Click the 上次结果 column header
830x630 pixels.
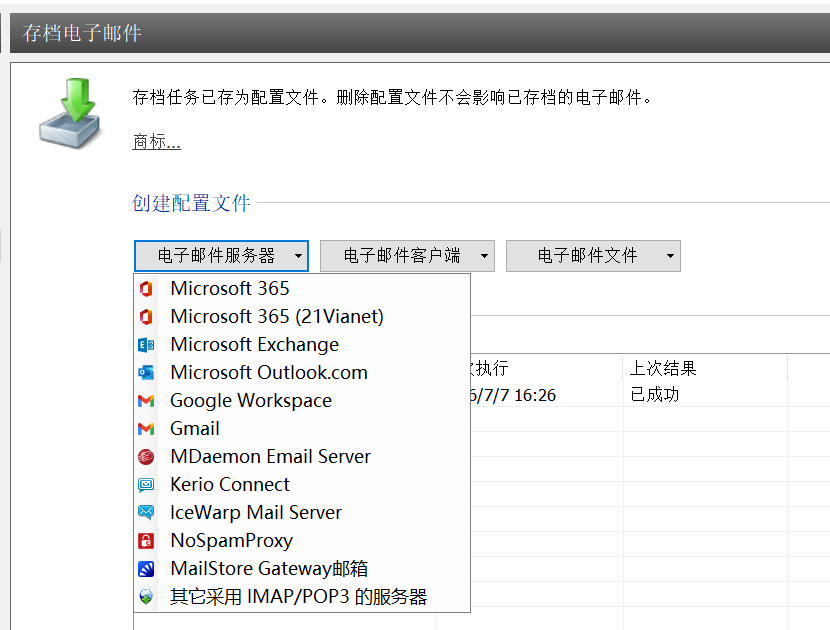point(705,368)
